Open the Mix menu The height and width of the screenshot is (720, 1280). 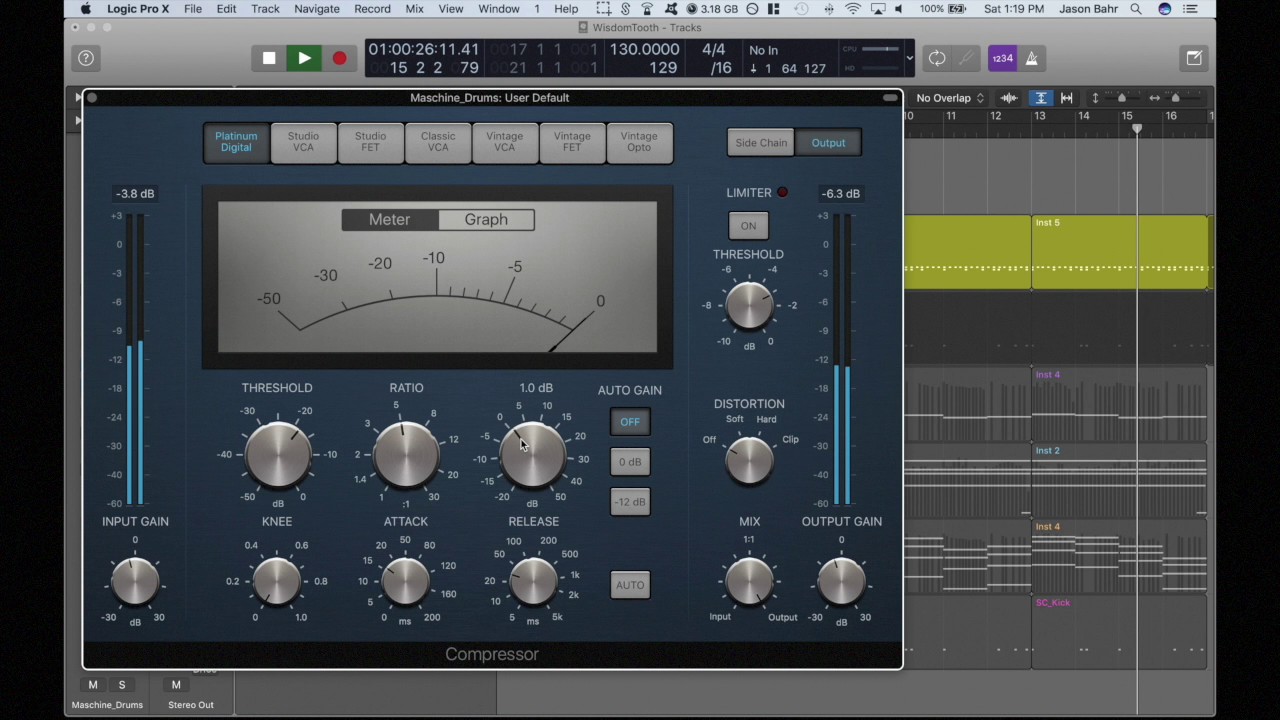414,9
